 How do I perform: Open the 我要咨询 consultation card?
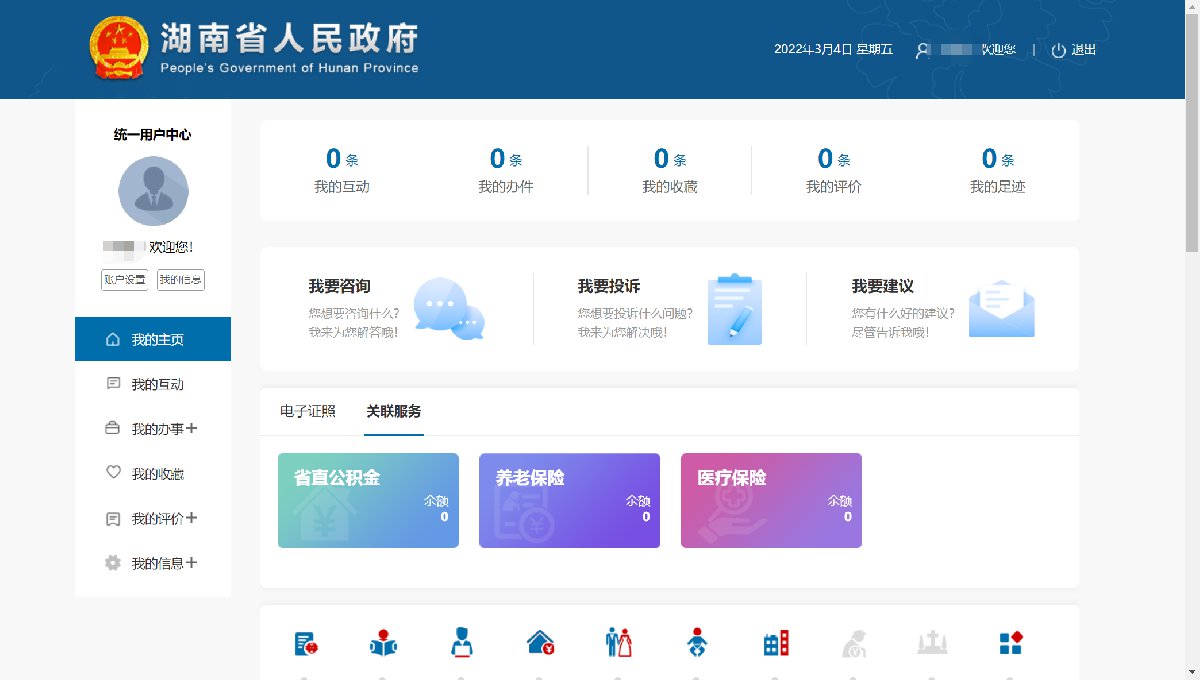pyautogui.click(x=396, y=308)
